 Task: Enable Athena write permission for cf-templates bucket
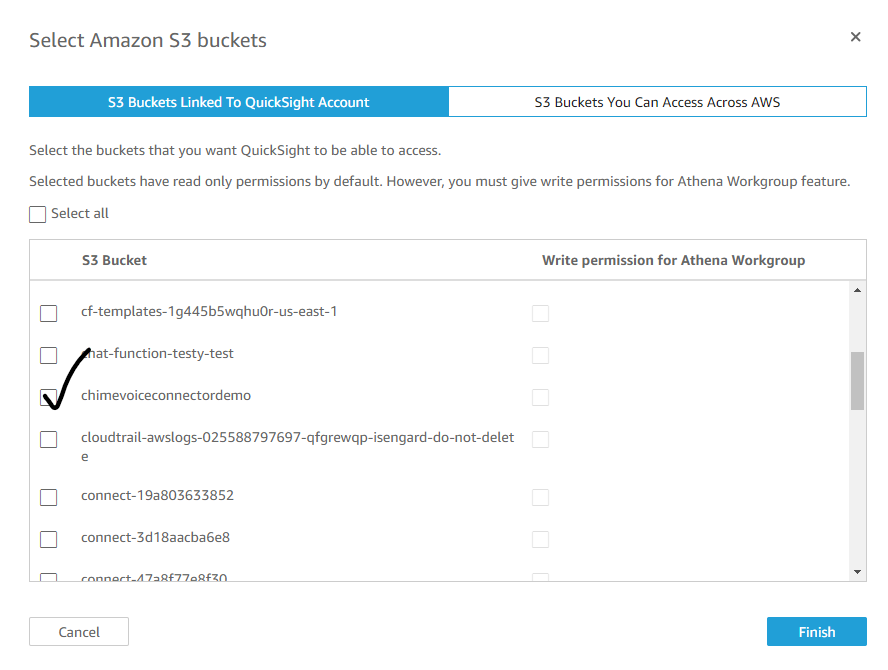pos(540,313)
